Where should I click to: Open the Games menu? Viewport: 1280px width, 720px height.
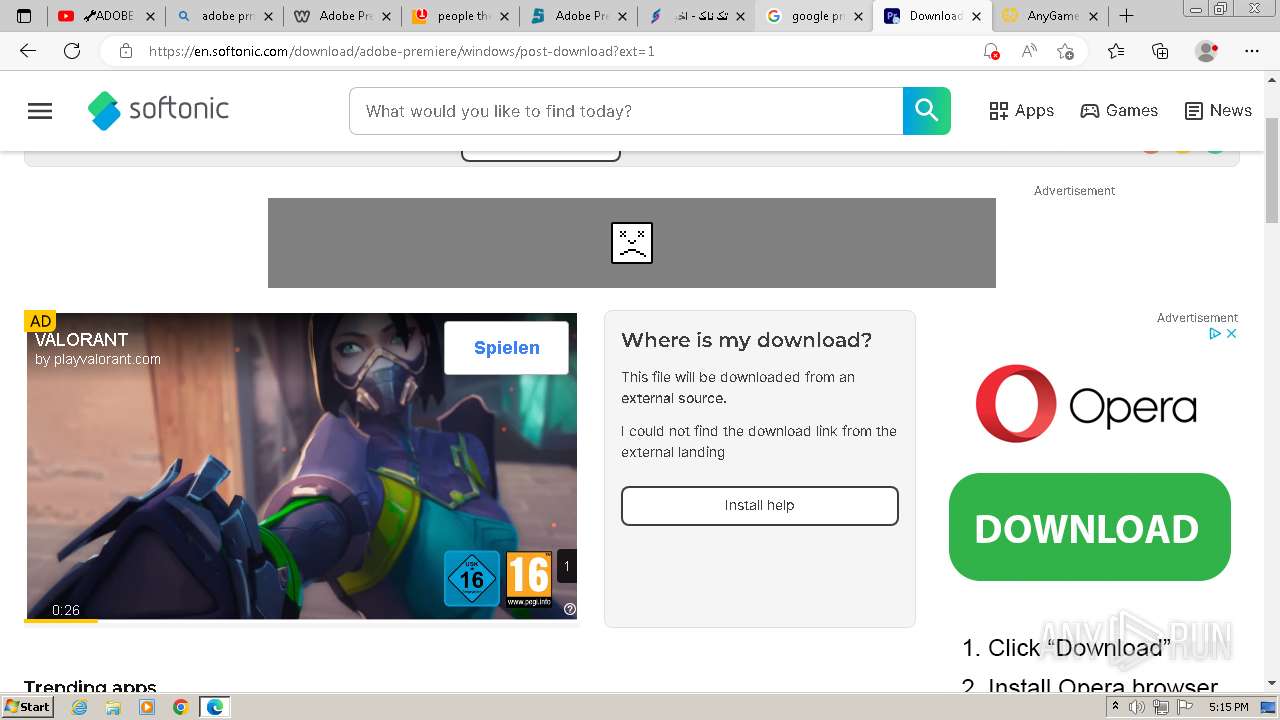click(1119, 111)
